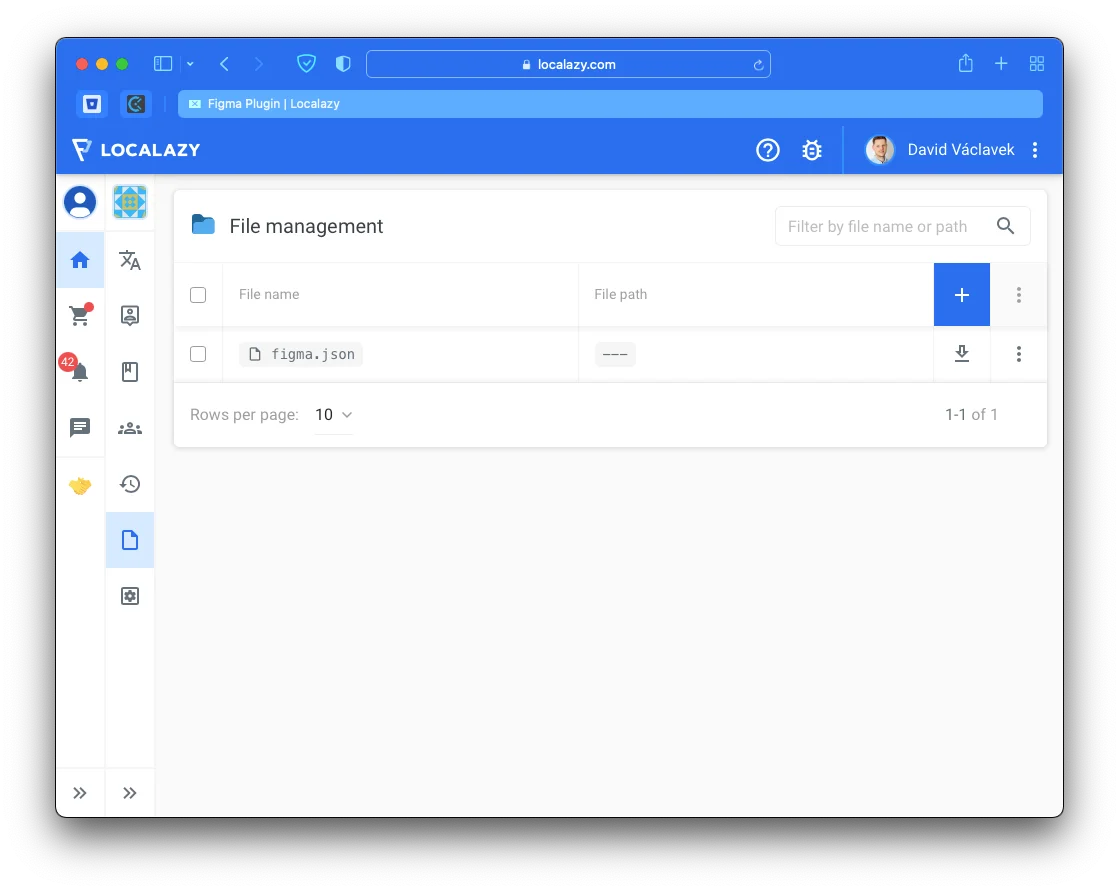Open the three-dot menu for figma.json
Viewport: 1119px width, 891px height.
(1018, 354)
